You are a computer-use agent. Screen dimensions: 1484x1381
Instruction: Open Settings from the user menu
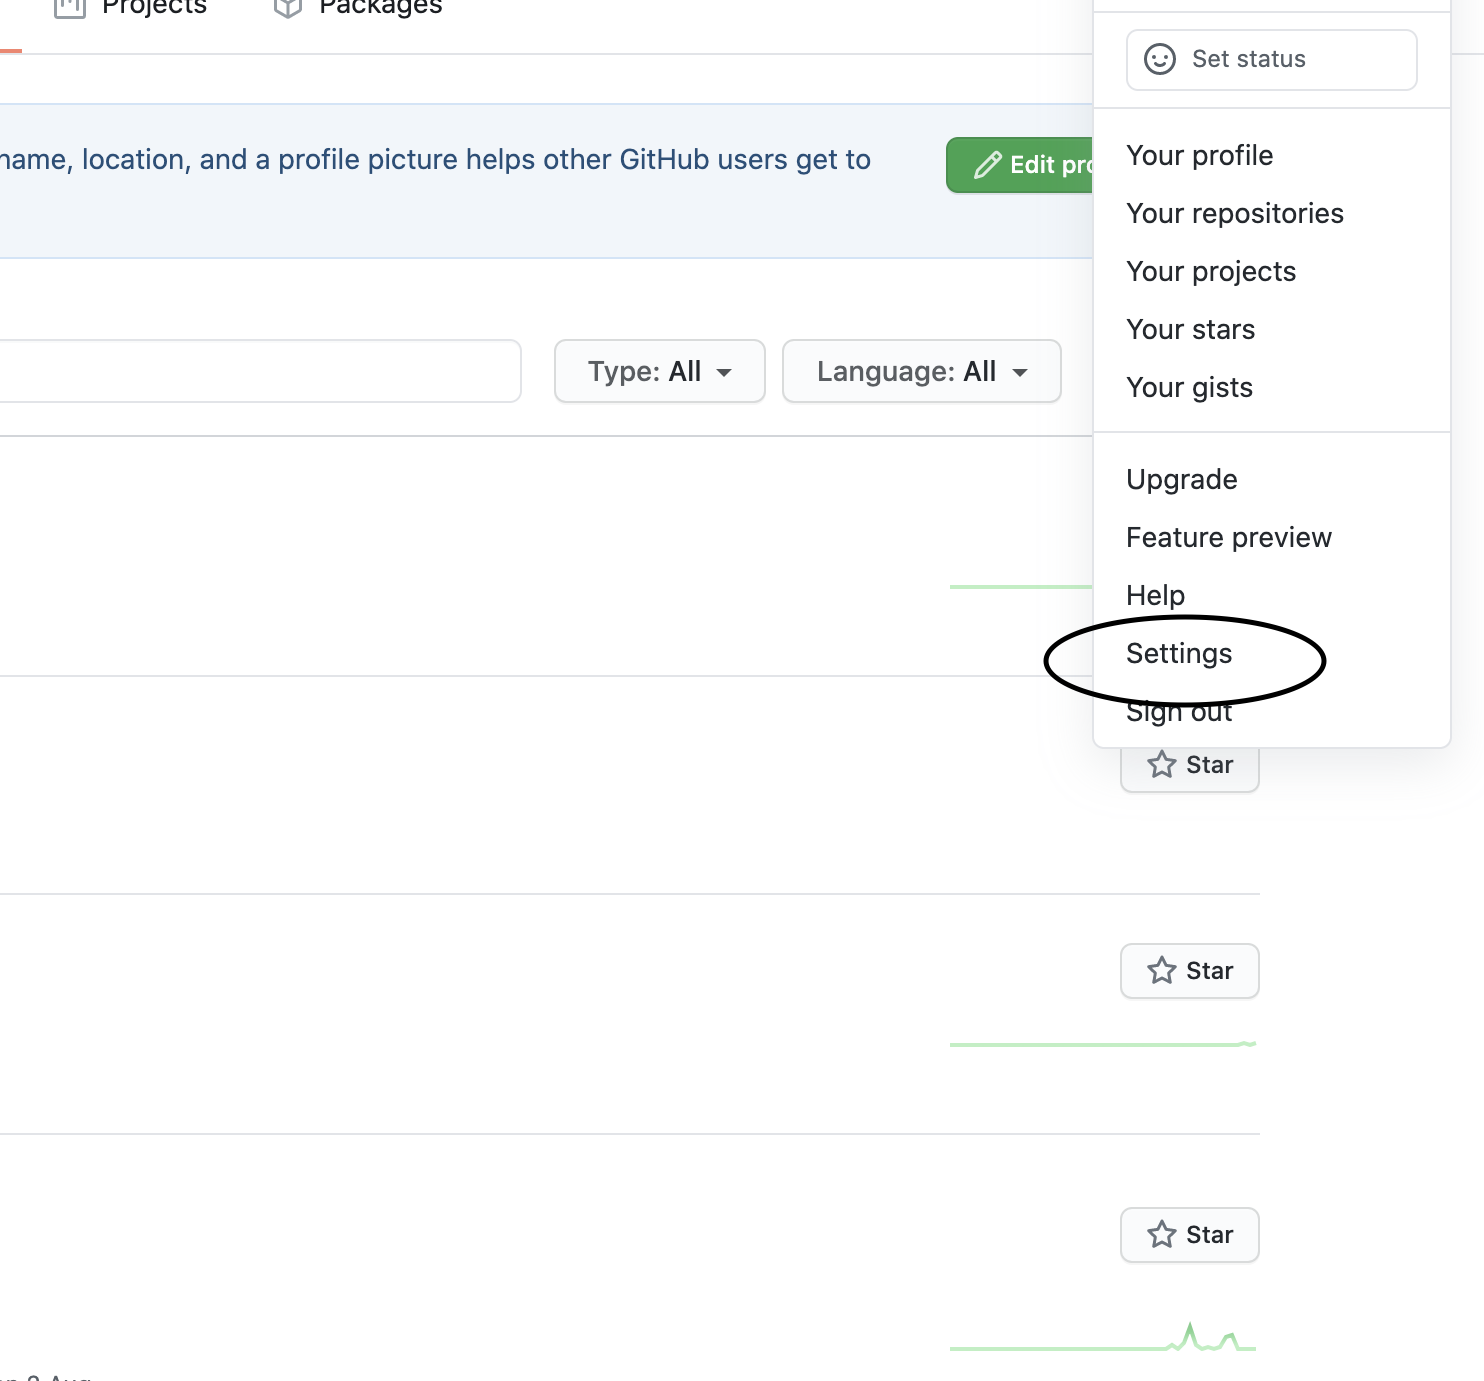1179,654
